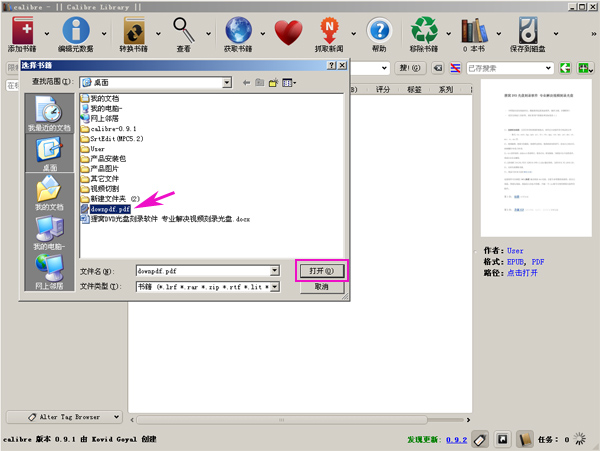The width and height of the screenshot is (600, 451).
Task: Click the green copy saved search icon
Action: pos(565,68)
